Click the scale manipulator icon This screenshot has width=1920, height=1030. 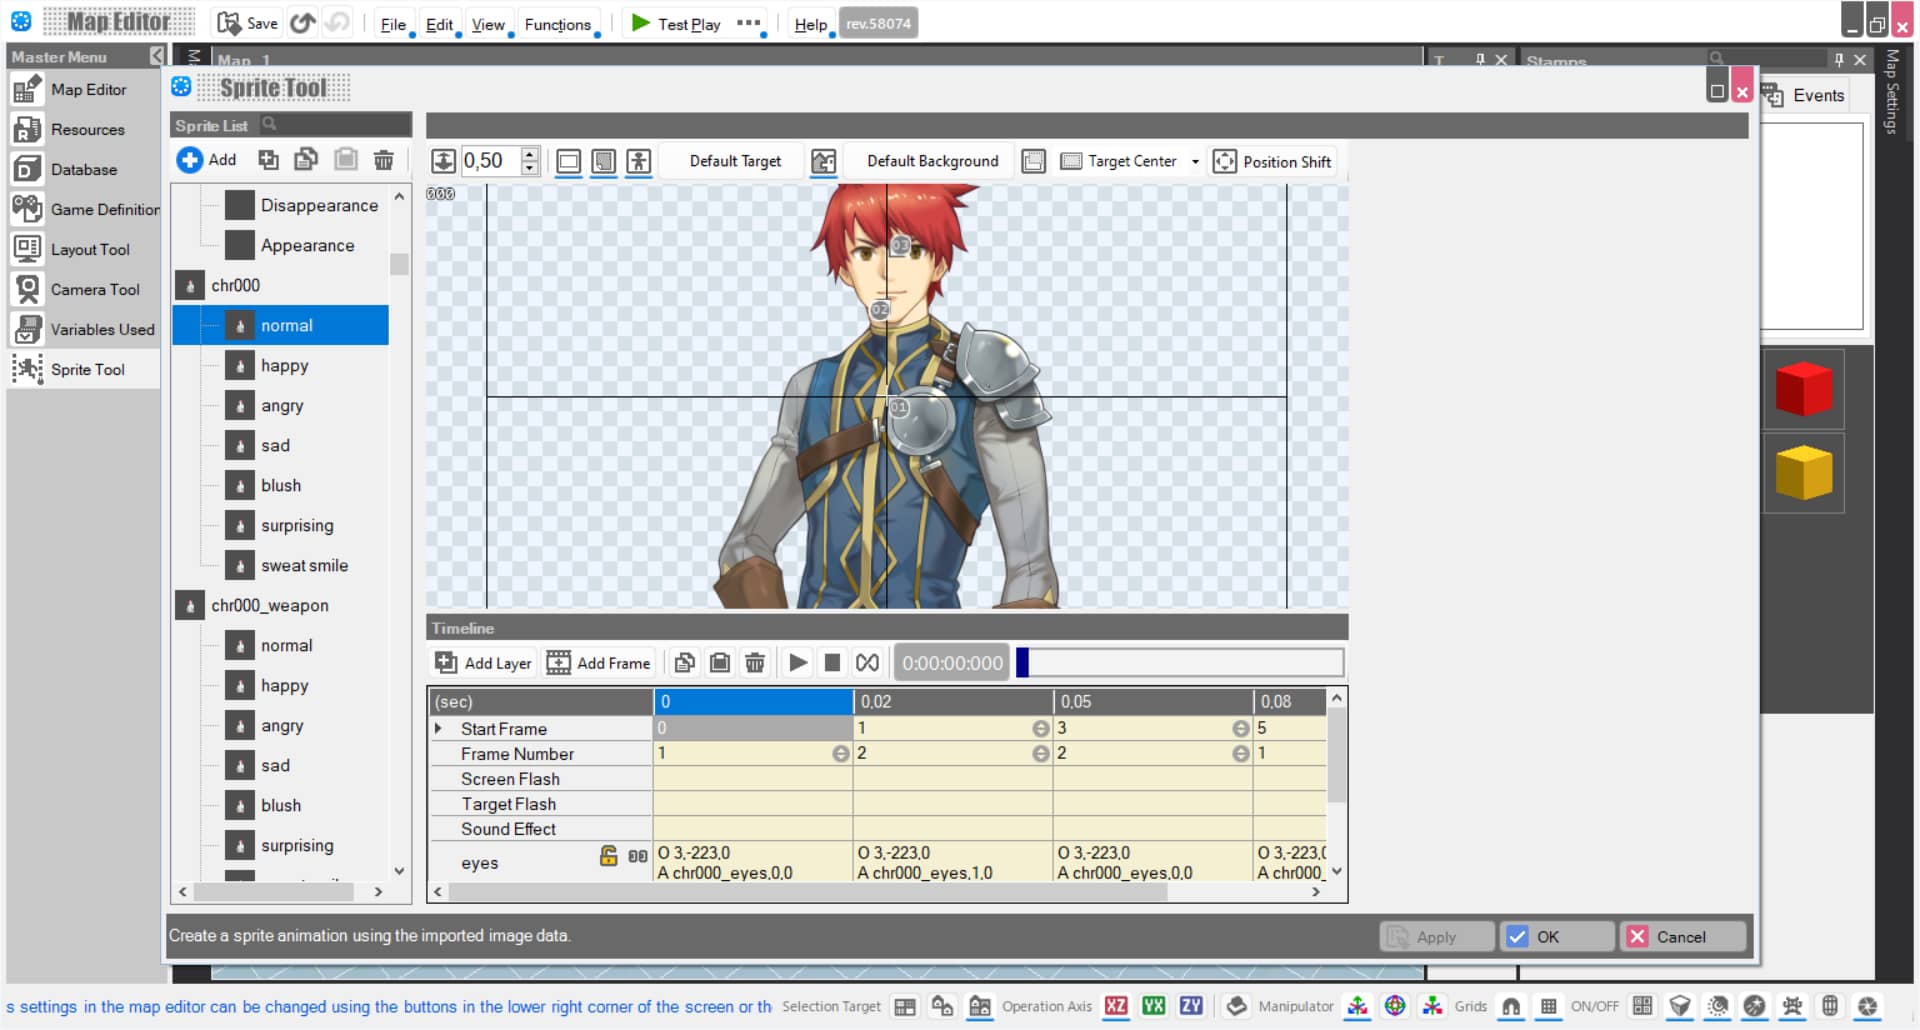pyautogui.click(x=1432, y=1006)
